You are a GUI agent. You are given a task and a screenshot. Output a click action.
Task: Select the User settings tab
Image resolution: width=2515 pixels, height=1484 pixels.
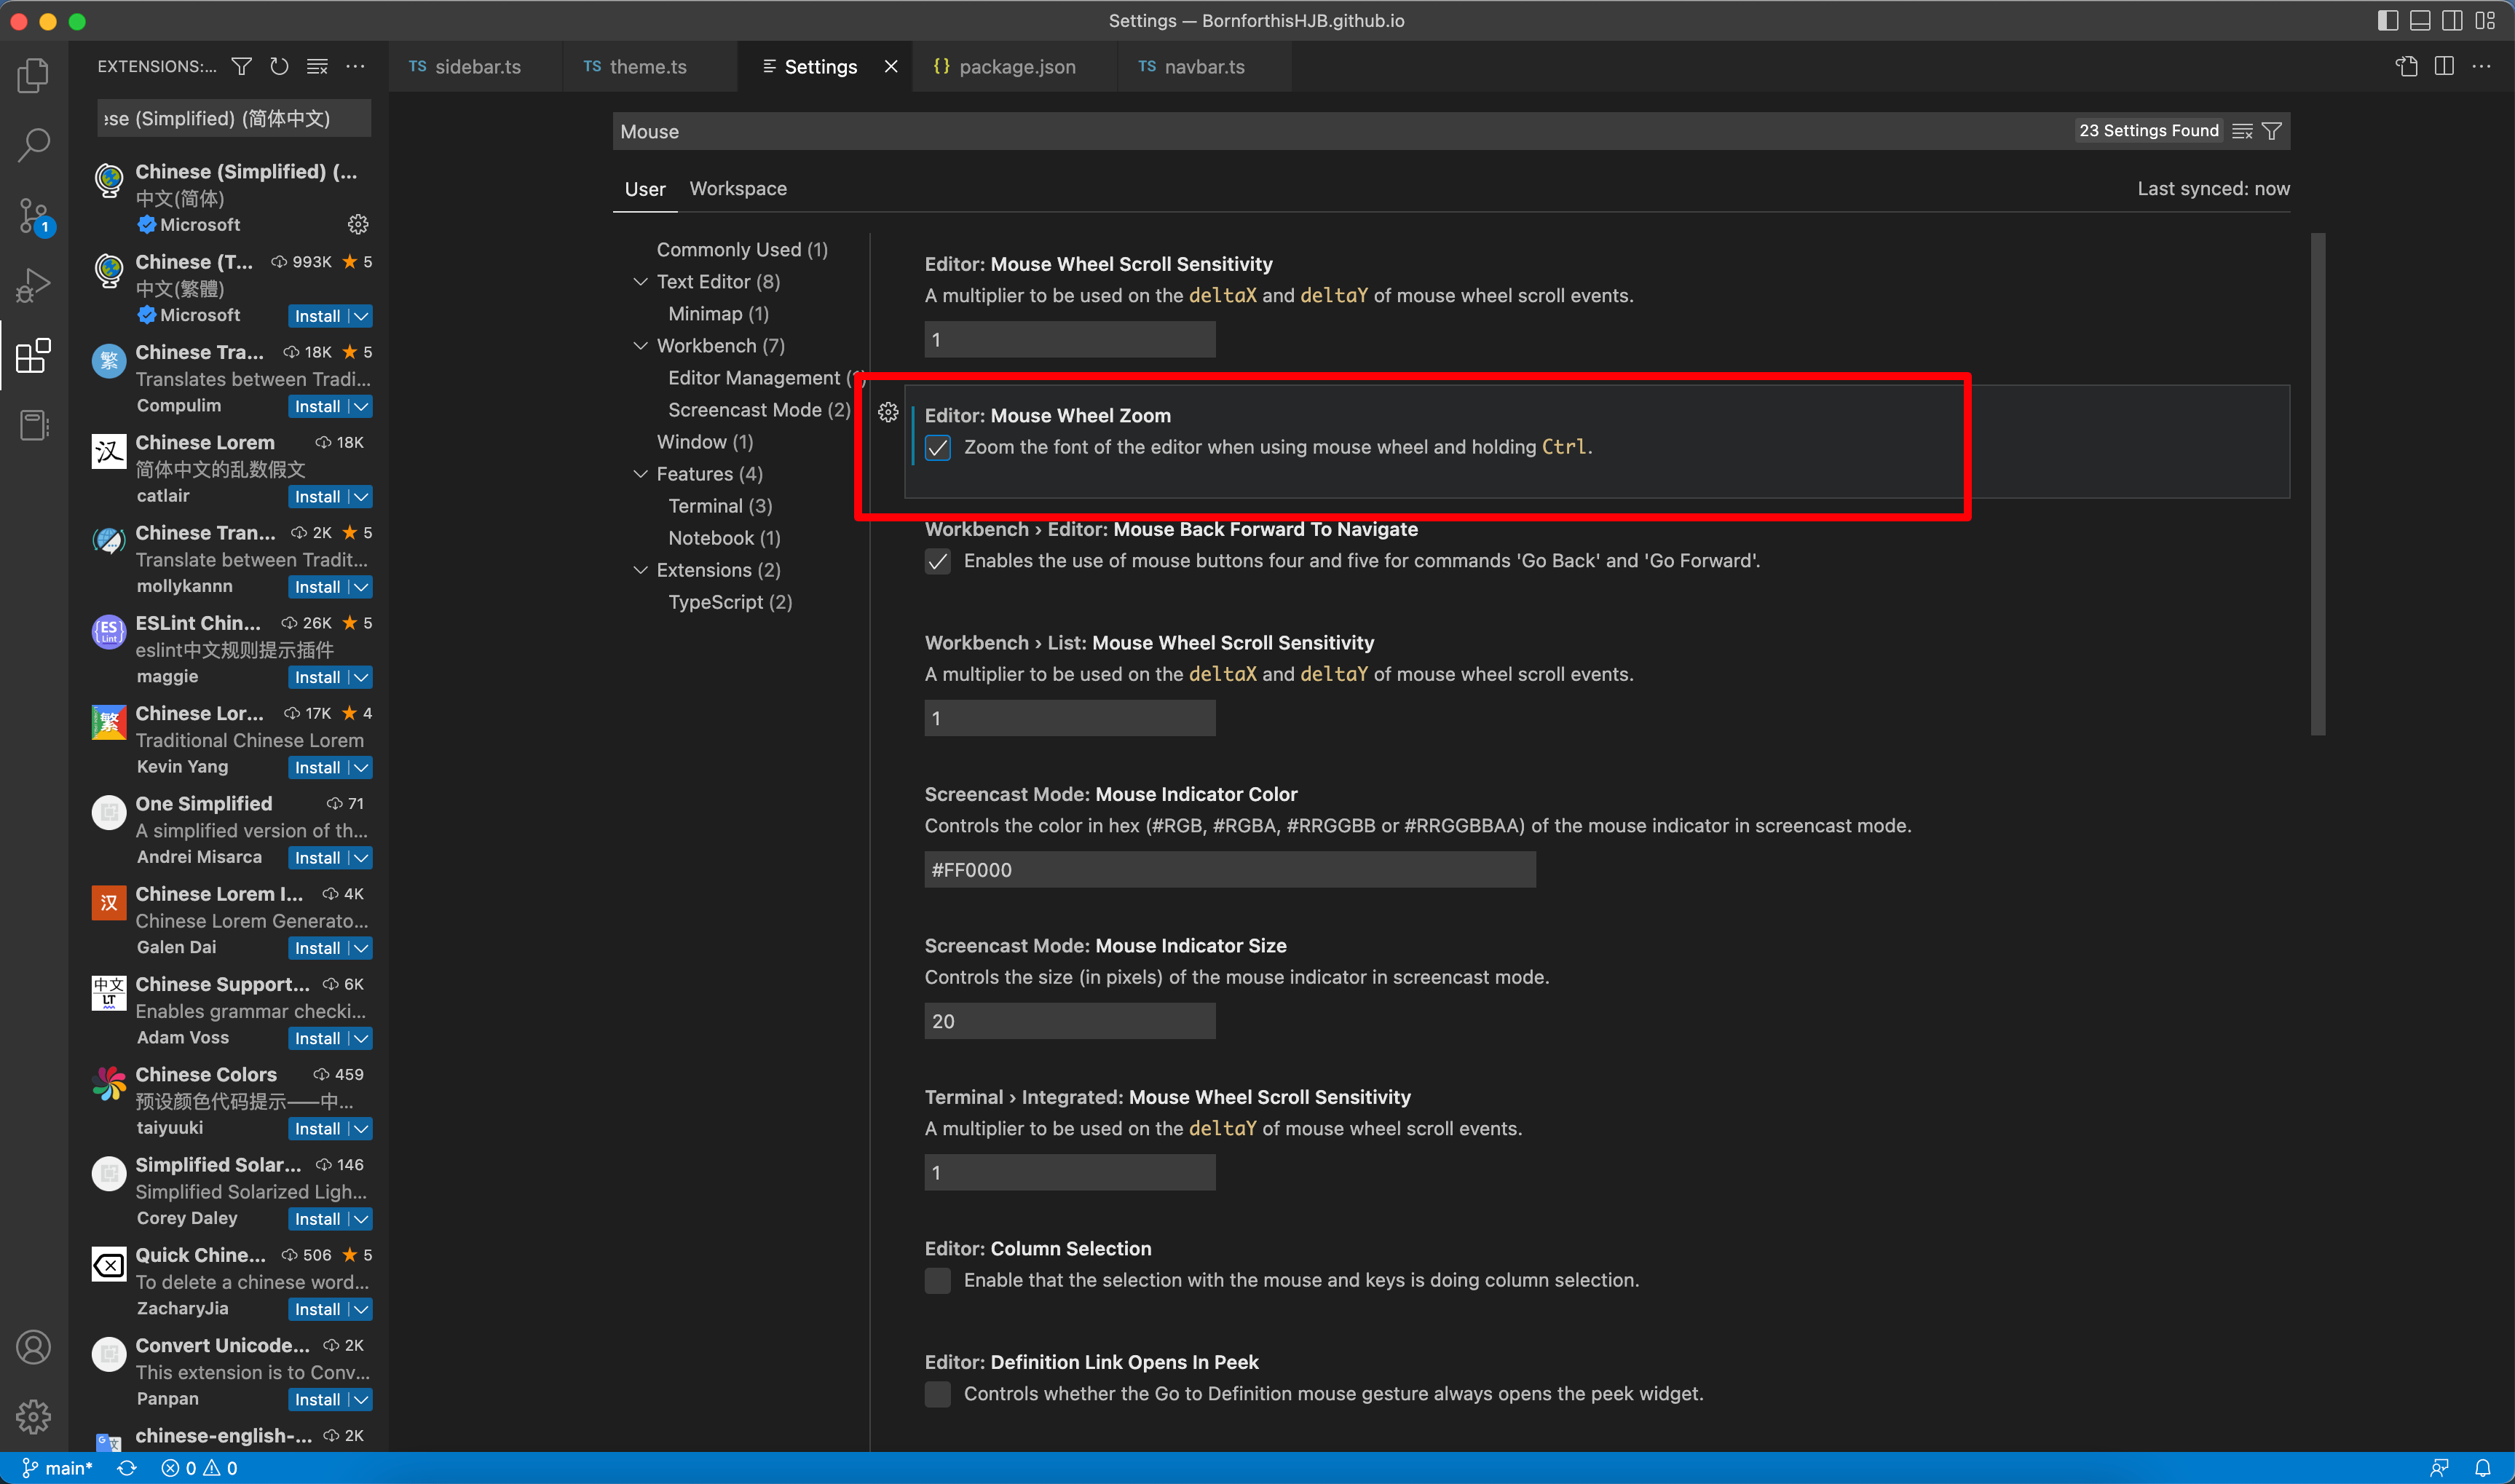click(x=645, y=189)
